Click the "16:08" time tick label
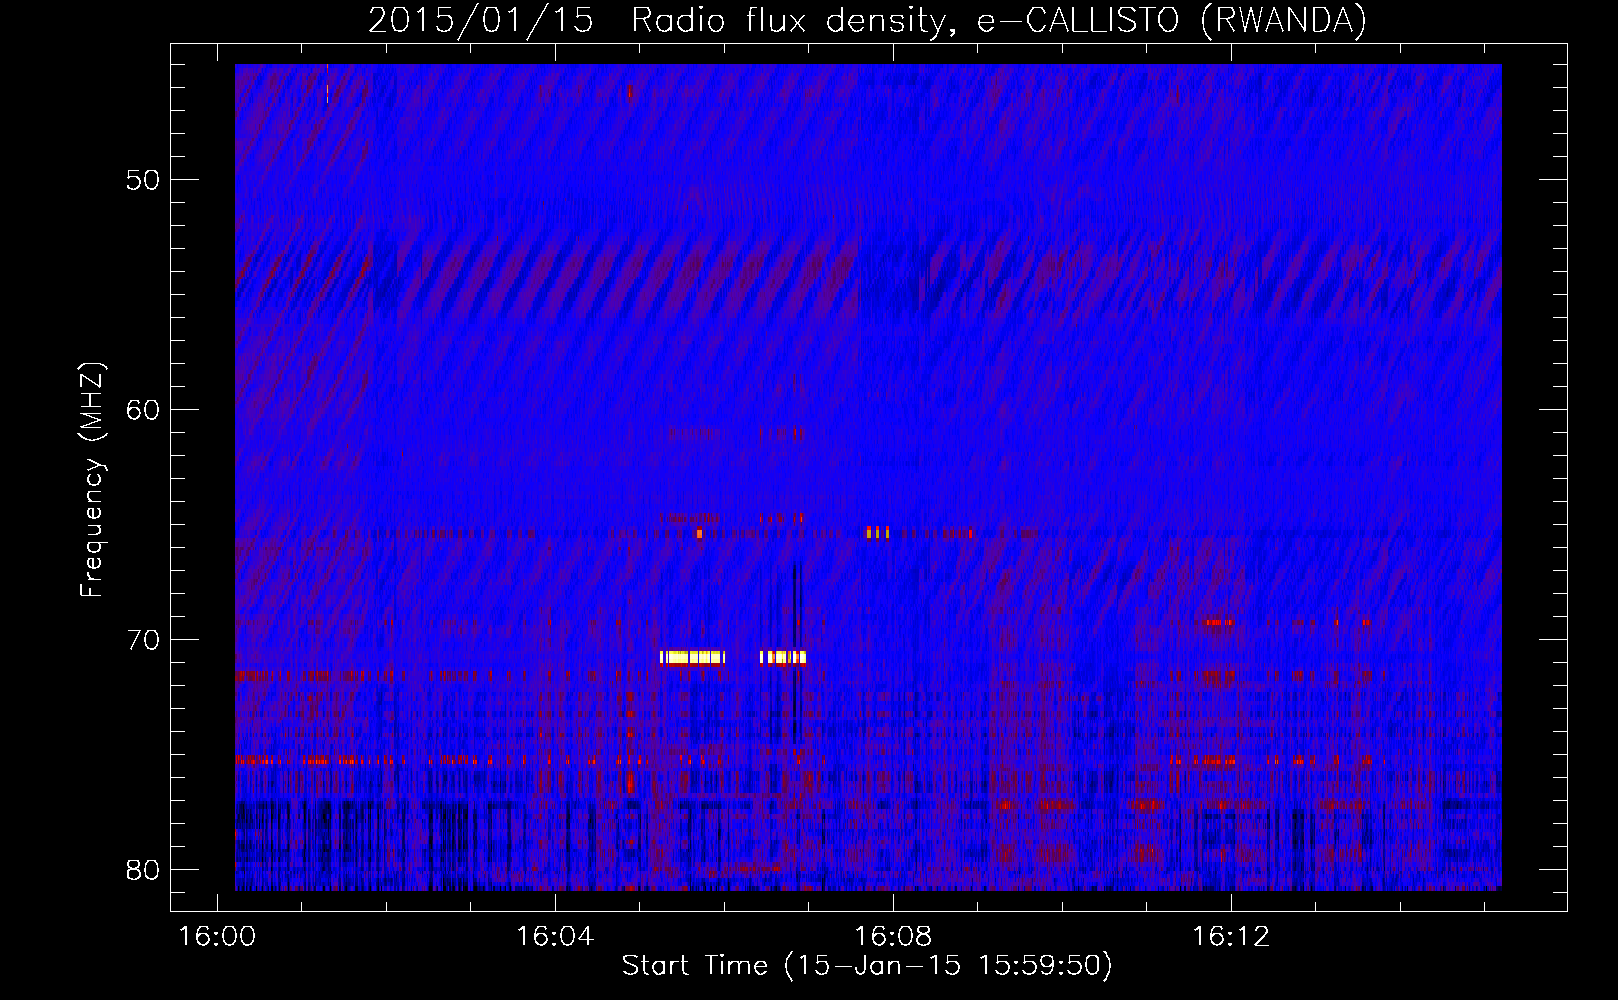This screenshot has width=1618, height=1000. (x=893, y=937)
